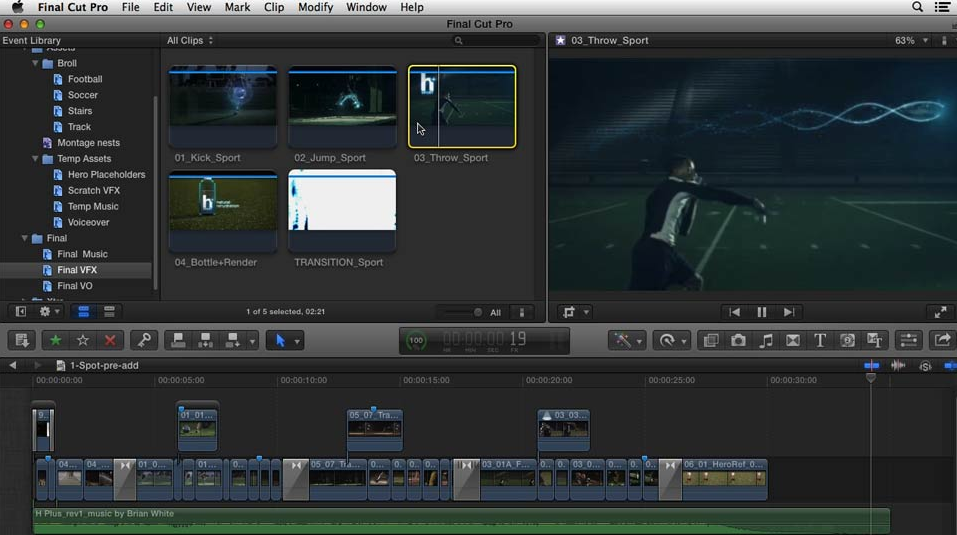
Task: Switch Event Browser to list view
Action: [x=109, y=312]
